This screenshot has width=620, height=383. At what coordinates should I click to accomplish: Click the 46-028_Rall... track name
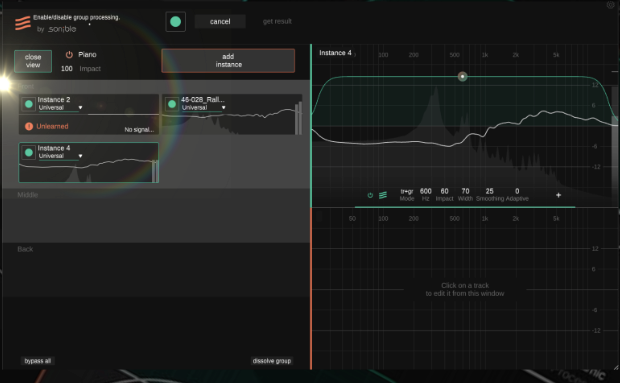click(x=203, y=100)
